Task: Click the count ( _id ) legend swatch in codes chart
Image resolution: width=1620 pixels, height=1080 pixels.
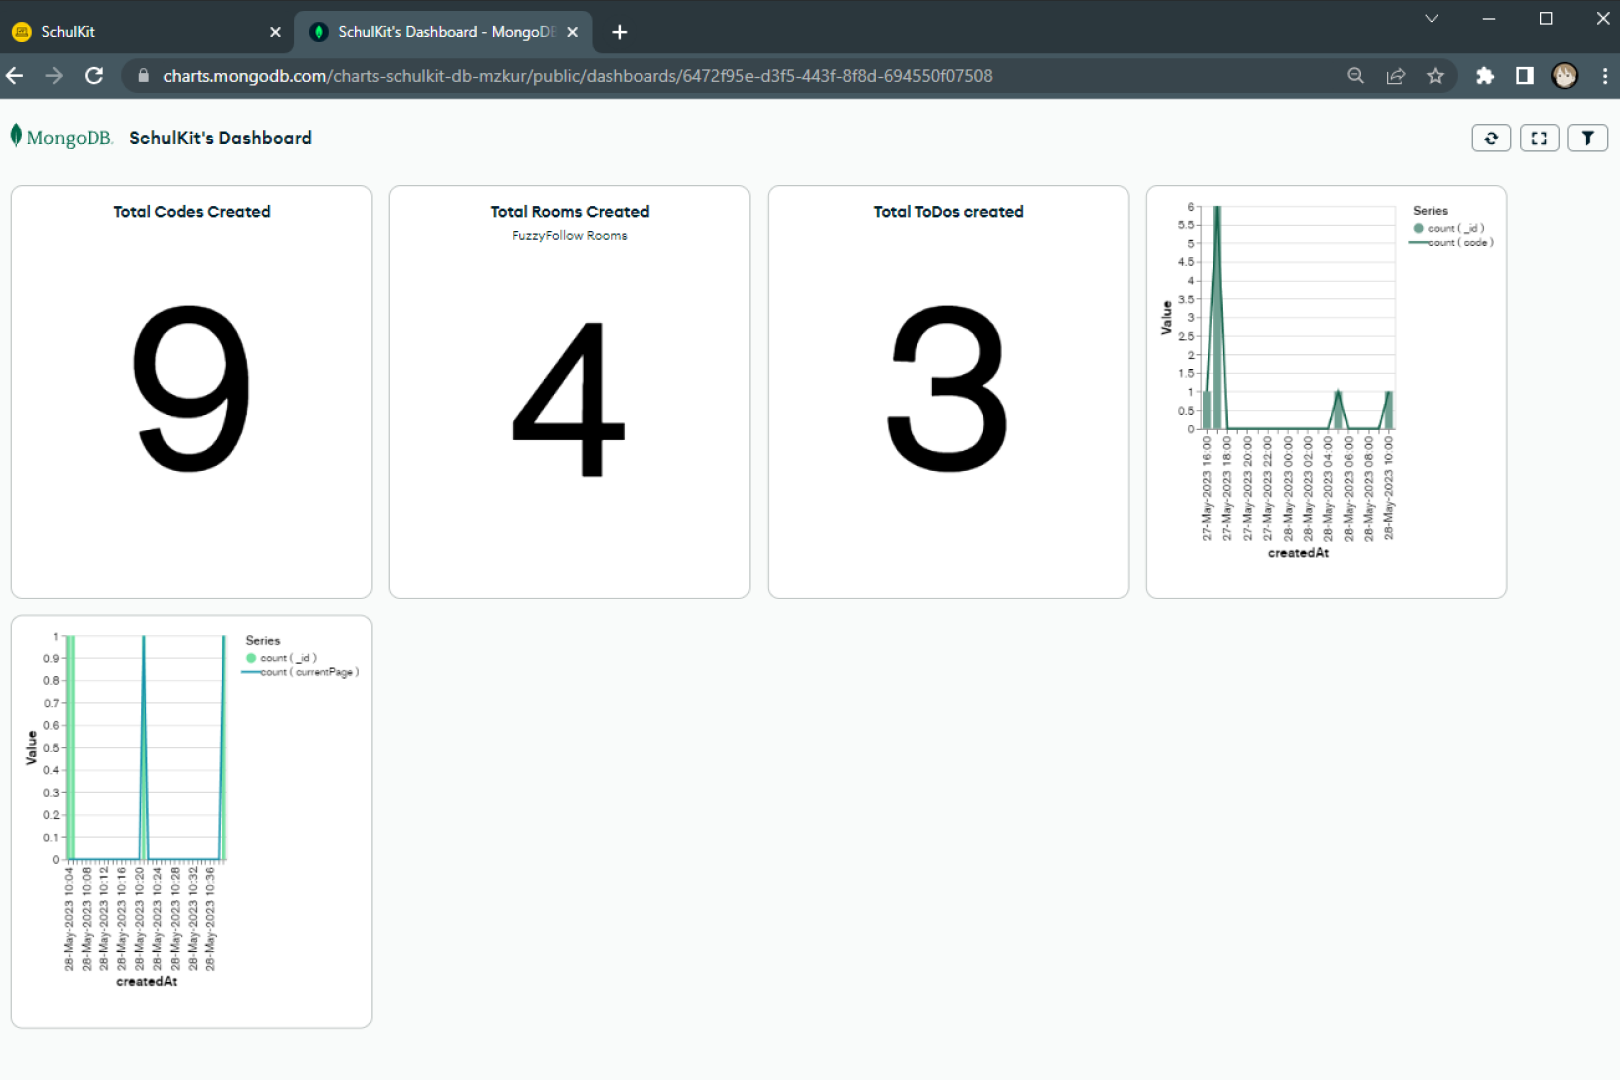Action: pos(1418,228)
